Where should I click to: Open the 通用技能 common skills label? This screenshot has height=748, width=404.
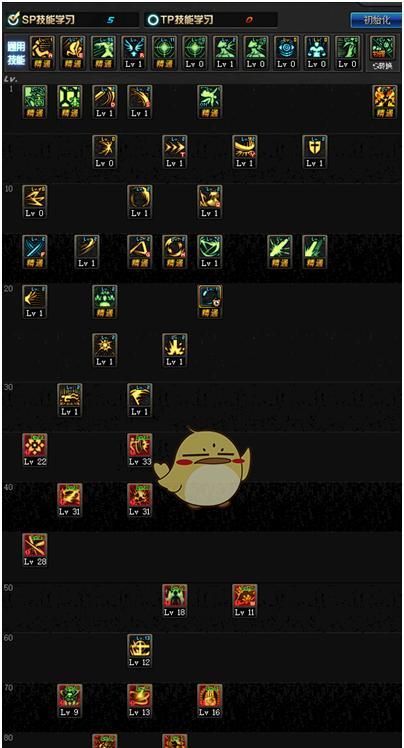[15, 53]
